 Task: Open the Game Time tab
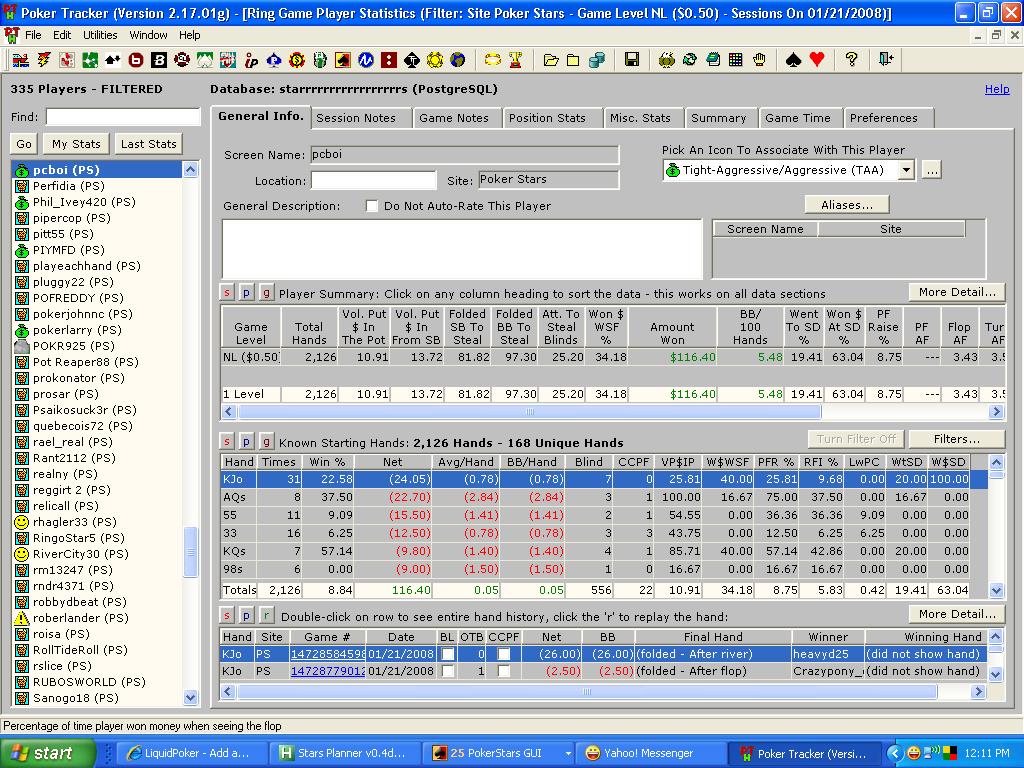[798, 118]
